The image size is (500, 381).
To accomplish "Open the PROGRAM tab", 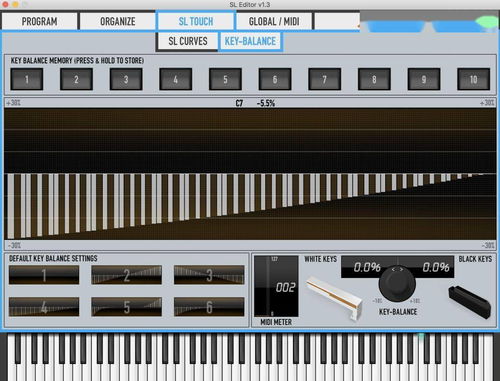I will click(x=39, y=21).
